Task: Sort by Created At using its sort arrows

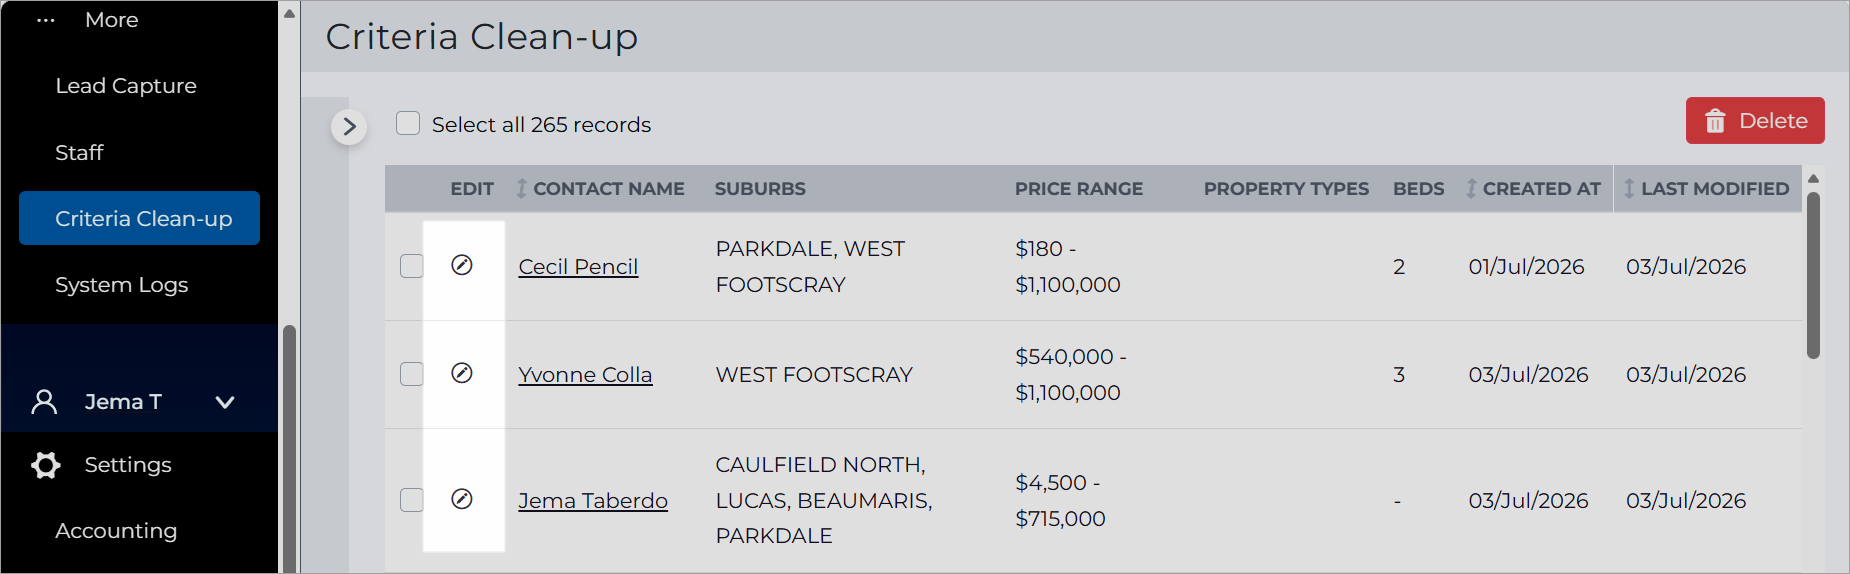Action: pos(1471,188)
